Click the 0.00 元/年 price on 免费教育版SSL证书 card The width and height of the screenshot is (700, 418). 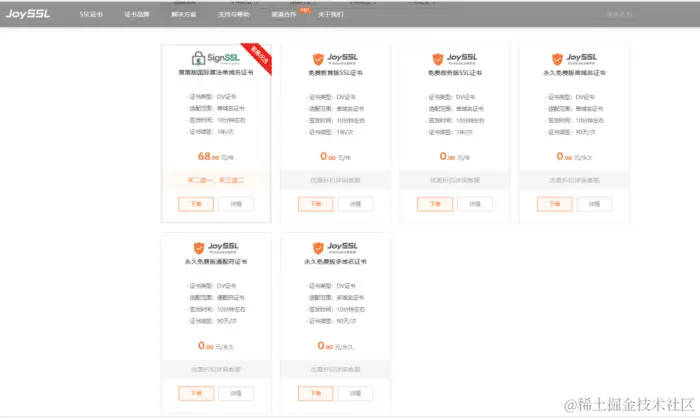tap(335, 156)
